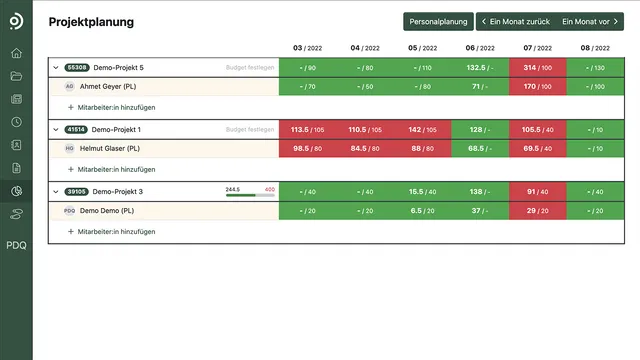Click plus icon under Demo-Projekt 5
This screenshot has width=640, height=360.
point(71,107)
